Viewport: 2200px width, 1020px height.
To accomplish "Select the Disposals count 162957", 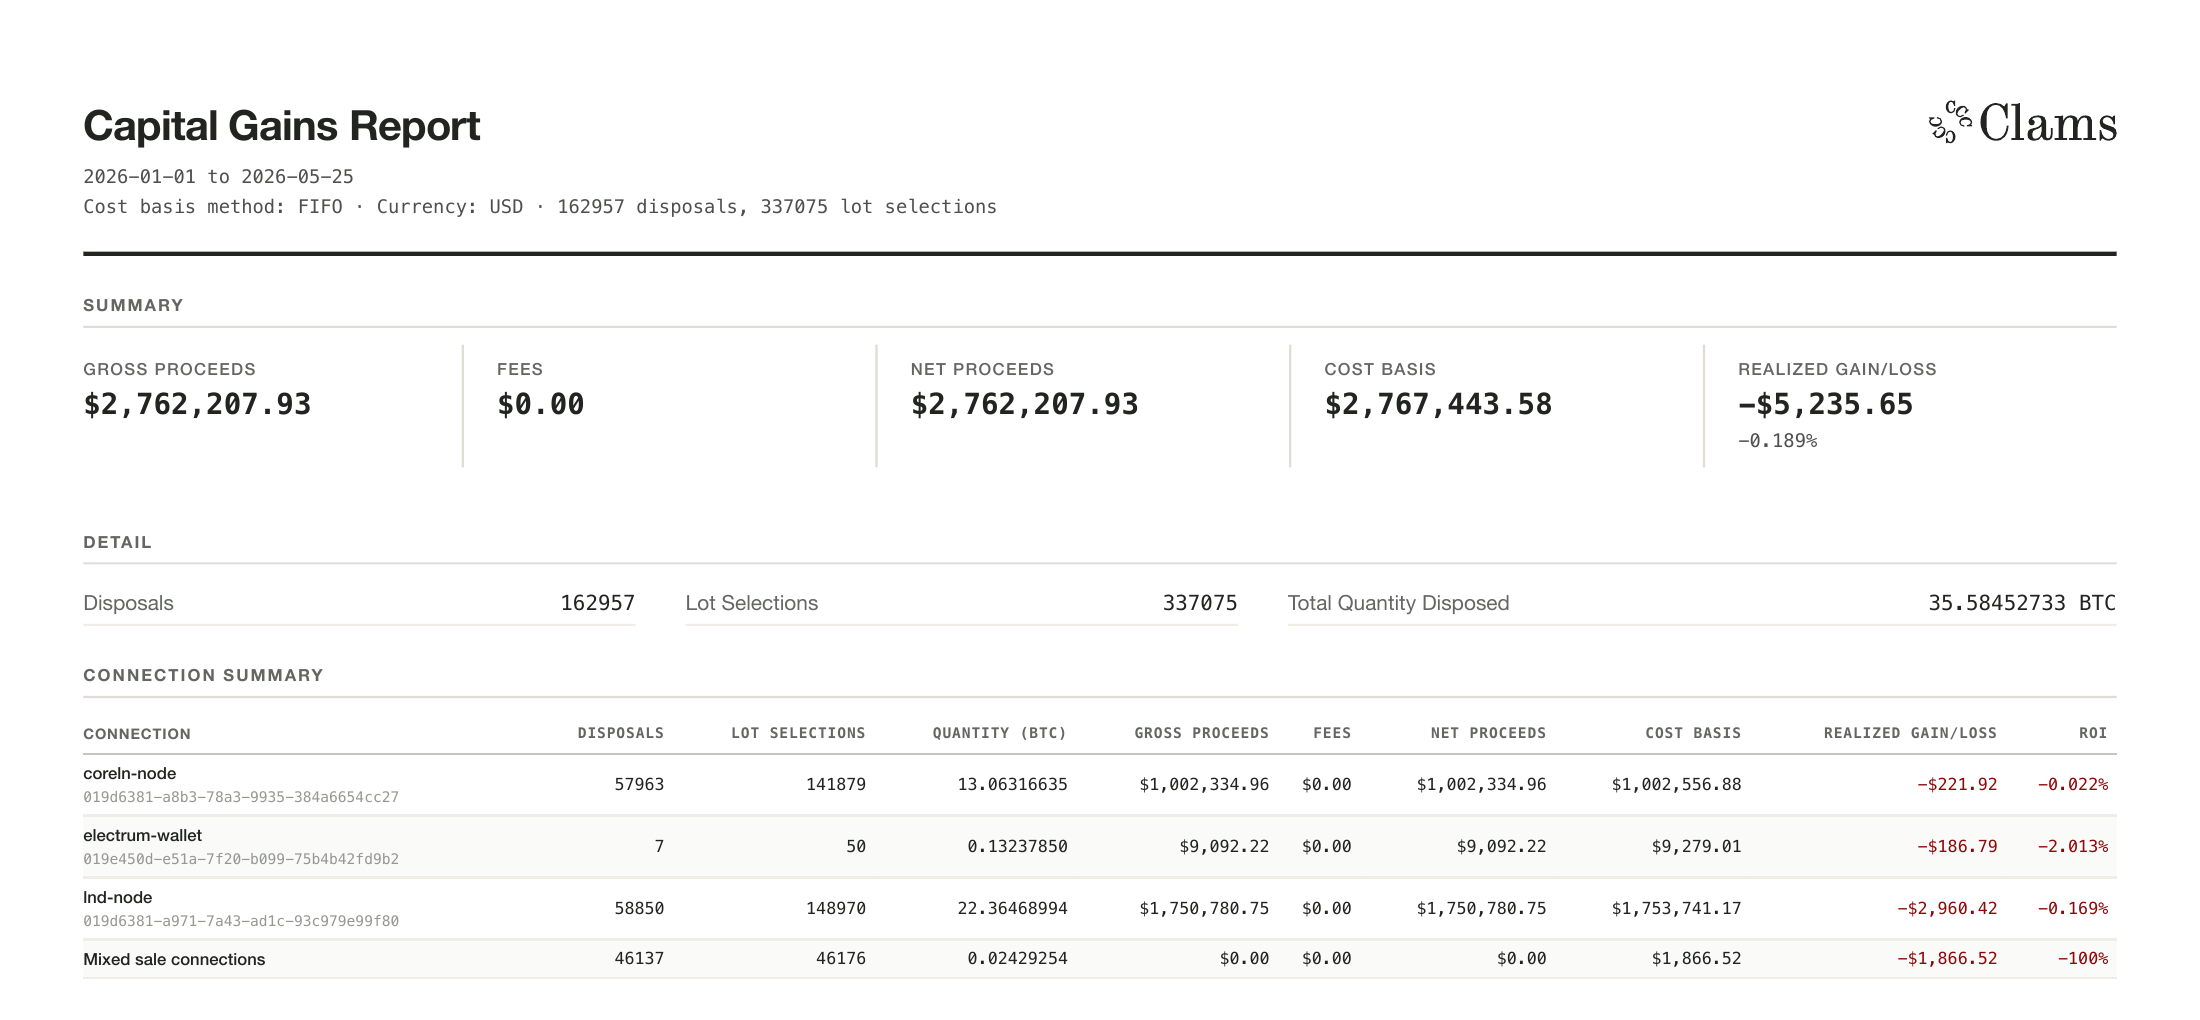I will coord(597,603).
